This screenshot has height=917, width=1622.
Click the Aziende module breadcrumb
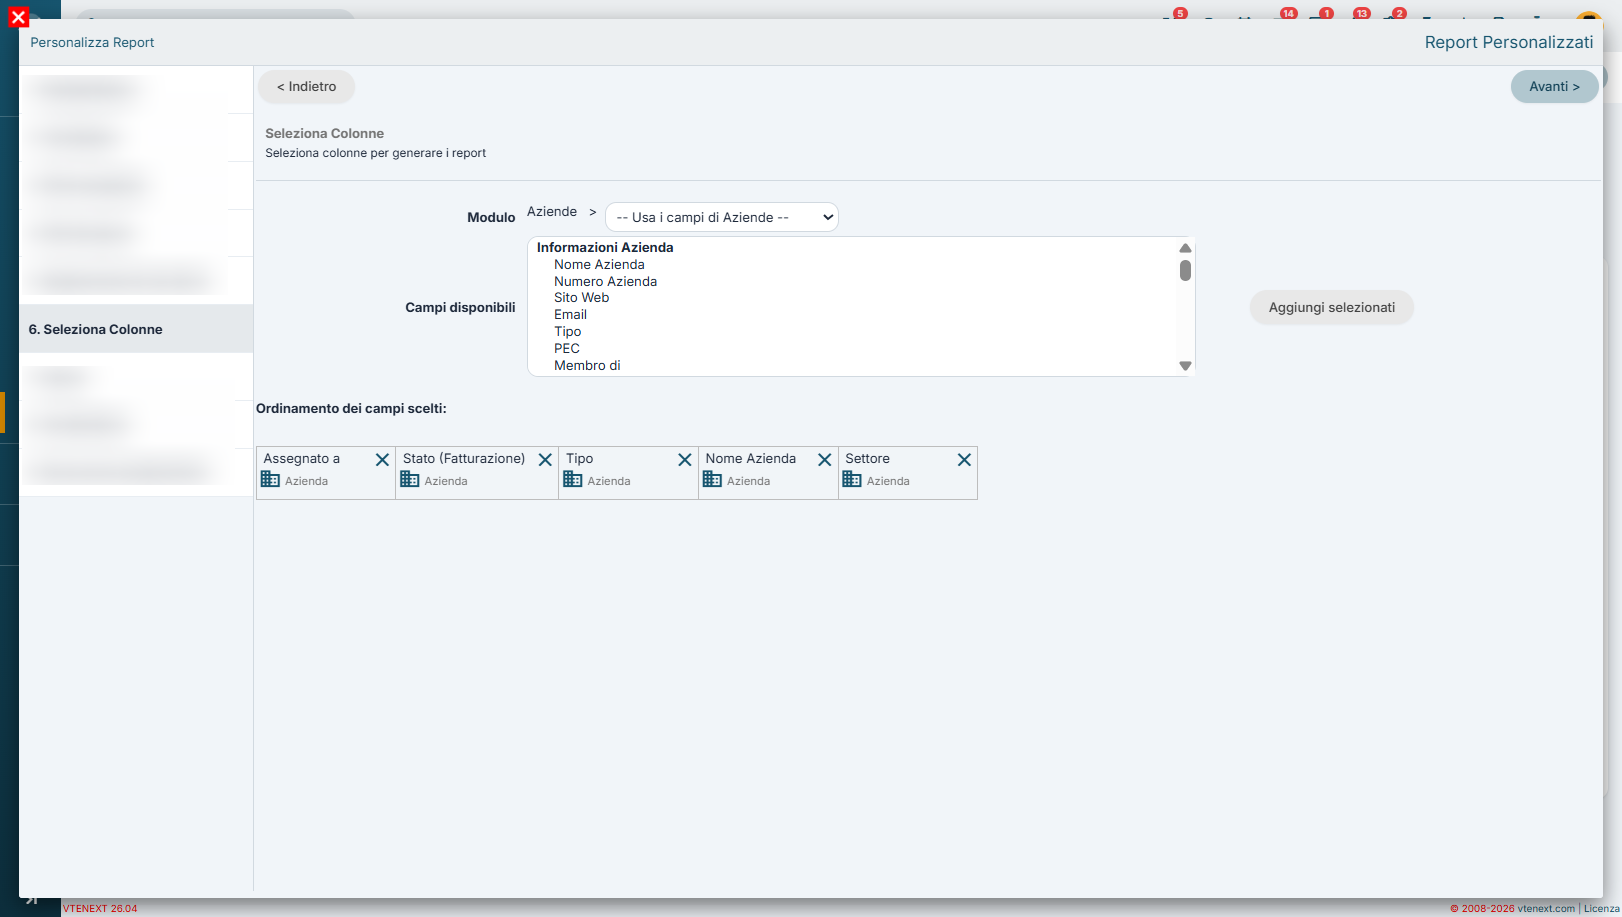(x=552, y=212)
